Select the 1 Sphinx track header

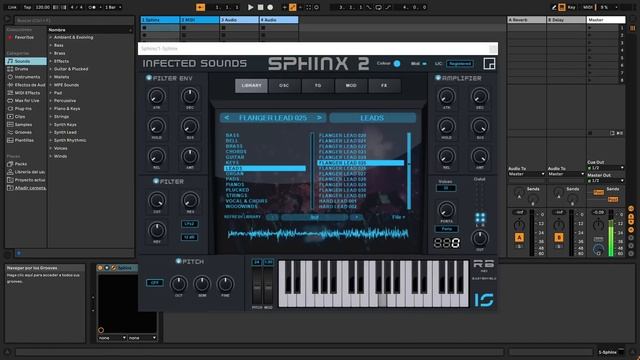point(160,20)
